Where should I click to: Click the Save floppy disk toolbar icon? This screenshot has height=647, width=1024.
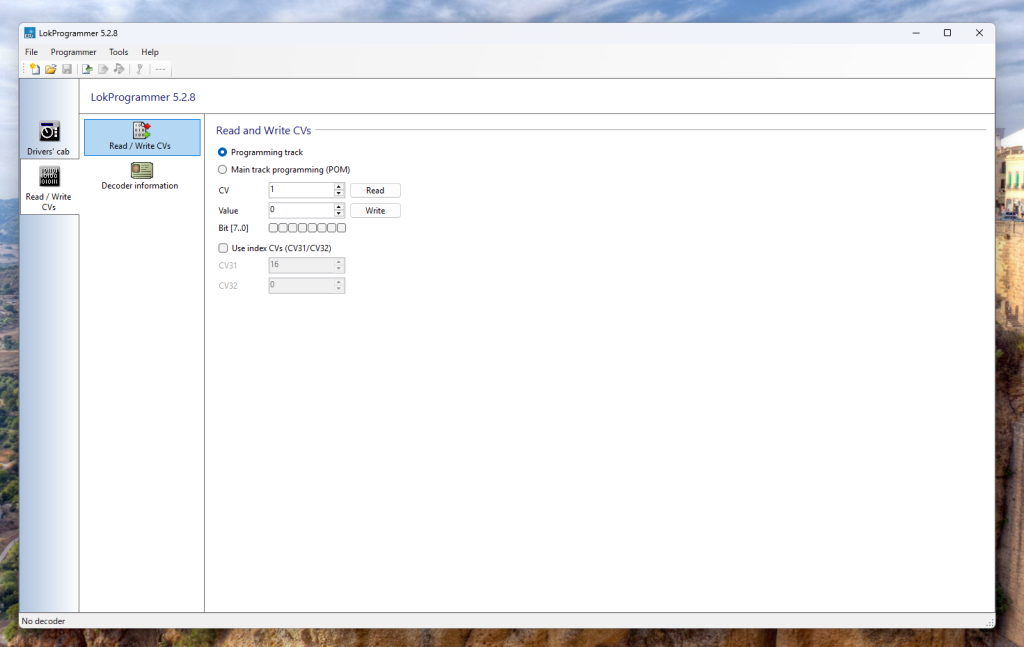[67, 69]
